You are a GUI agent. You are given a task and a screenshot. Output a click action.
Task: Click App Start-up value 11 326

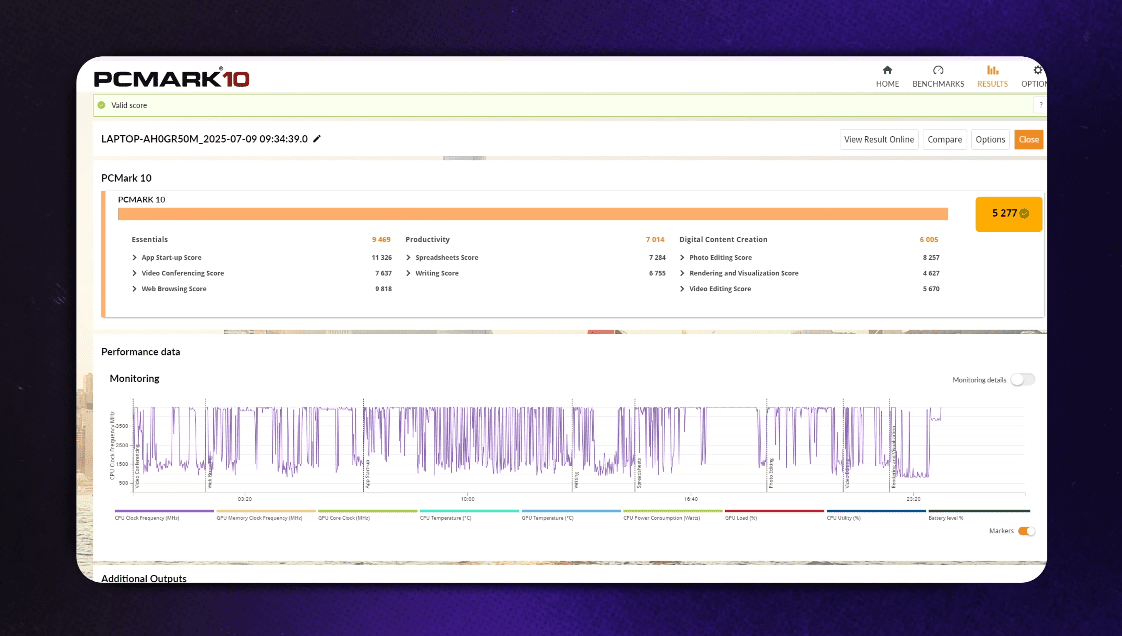click(x=381, y=258)
